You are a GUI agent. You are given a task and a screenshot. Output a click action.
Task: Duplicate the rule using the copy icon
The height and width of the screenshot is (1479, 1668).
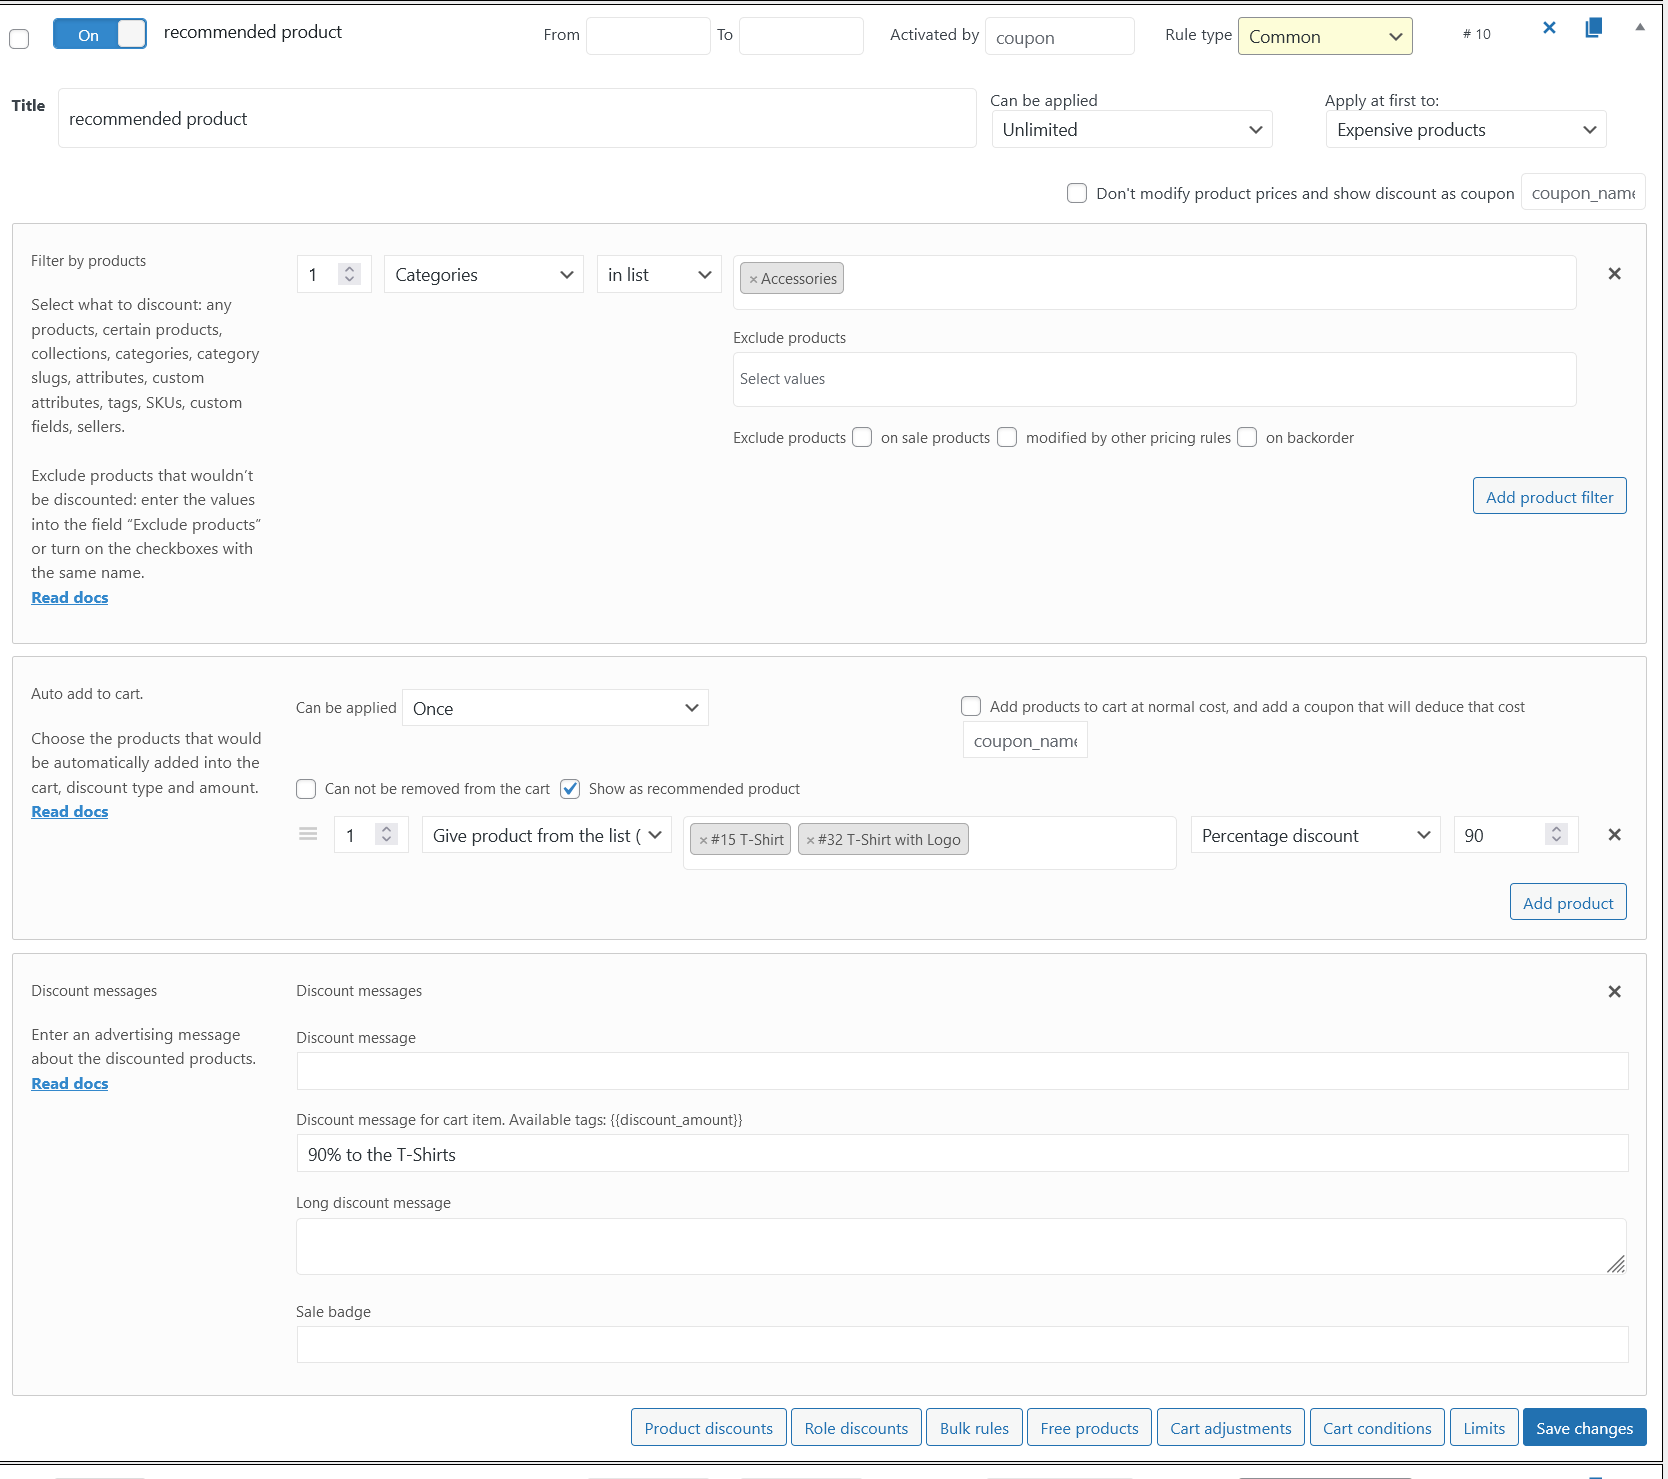(x=1594, y=28)
